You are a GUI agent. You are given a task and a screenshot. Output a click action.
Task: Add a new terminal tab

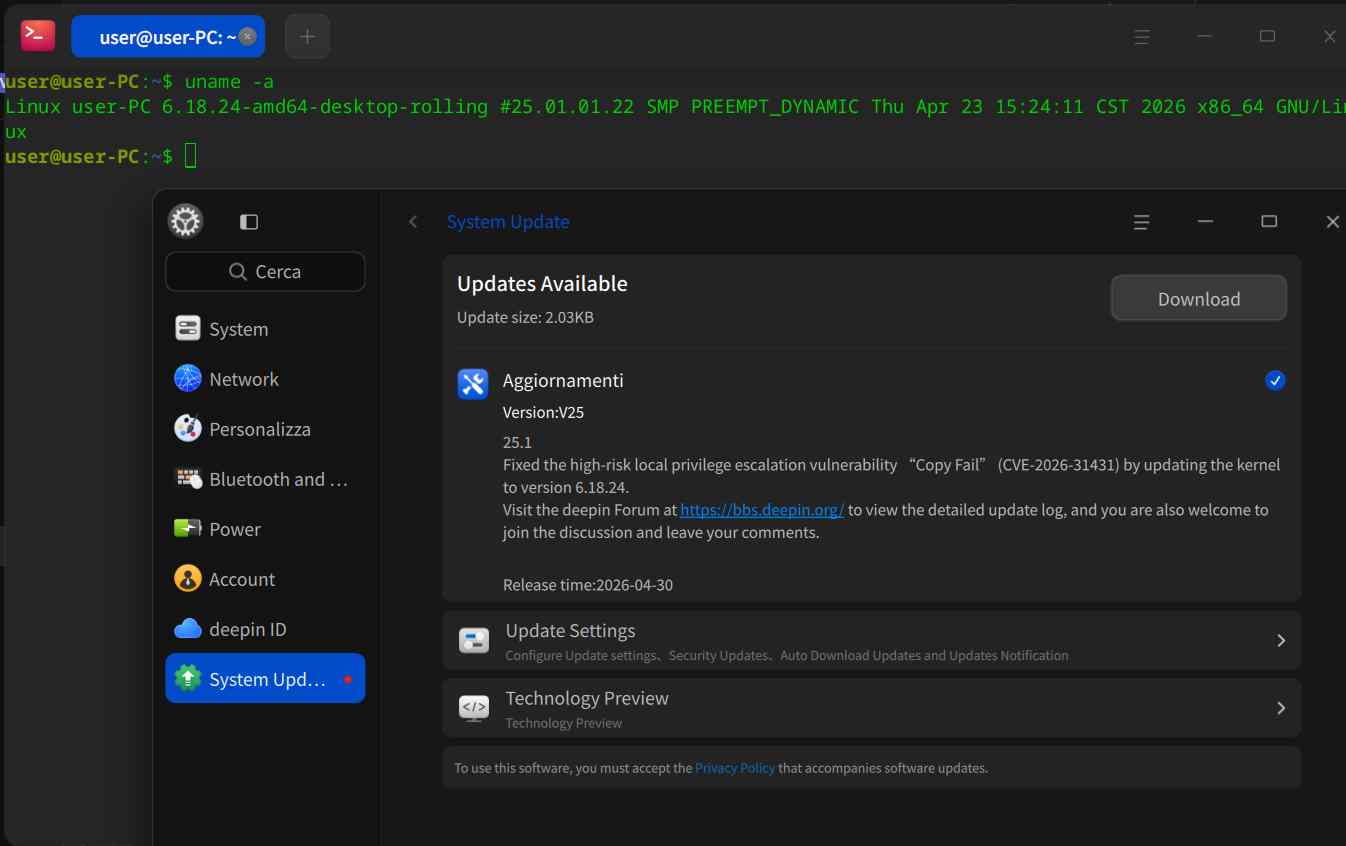coord(307,36)
